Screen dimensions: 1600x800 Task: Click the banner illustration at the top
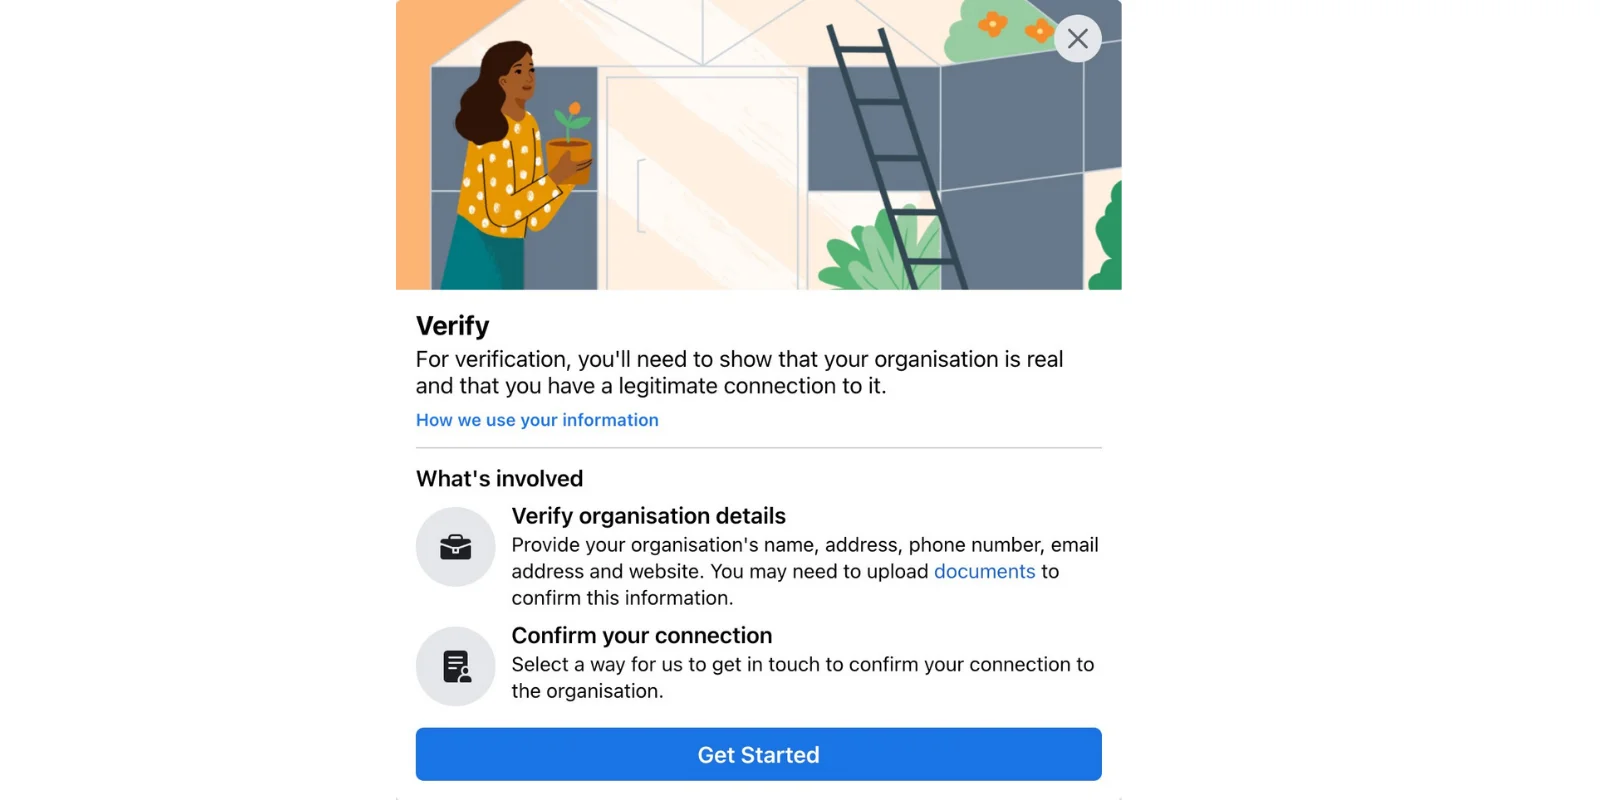coord(758,143)
